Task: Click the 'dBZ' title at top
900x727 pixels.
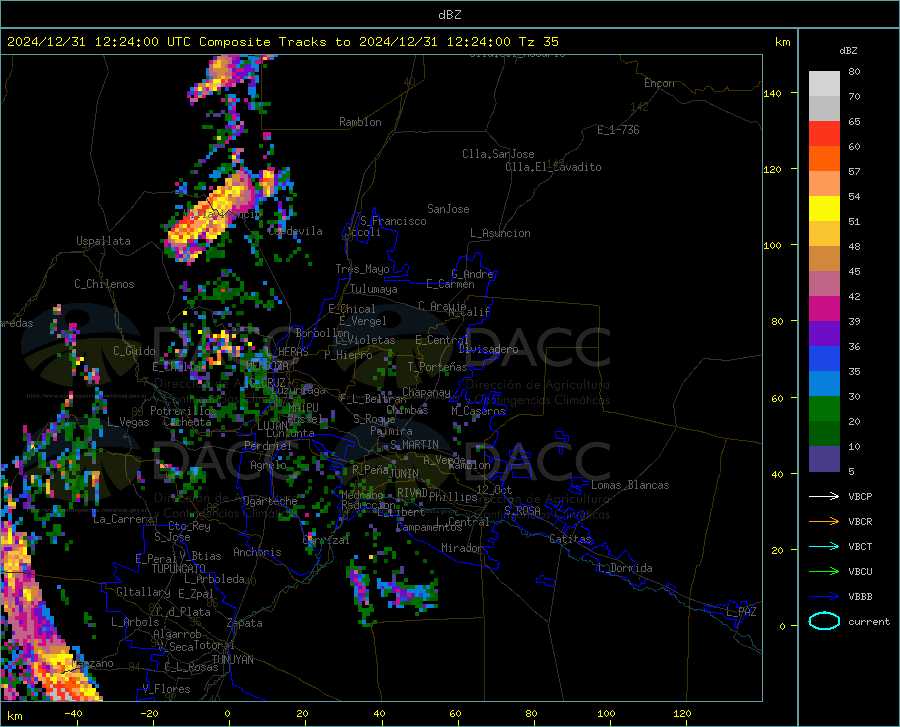Action: (x=449, y=15)
